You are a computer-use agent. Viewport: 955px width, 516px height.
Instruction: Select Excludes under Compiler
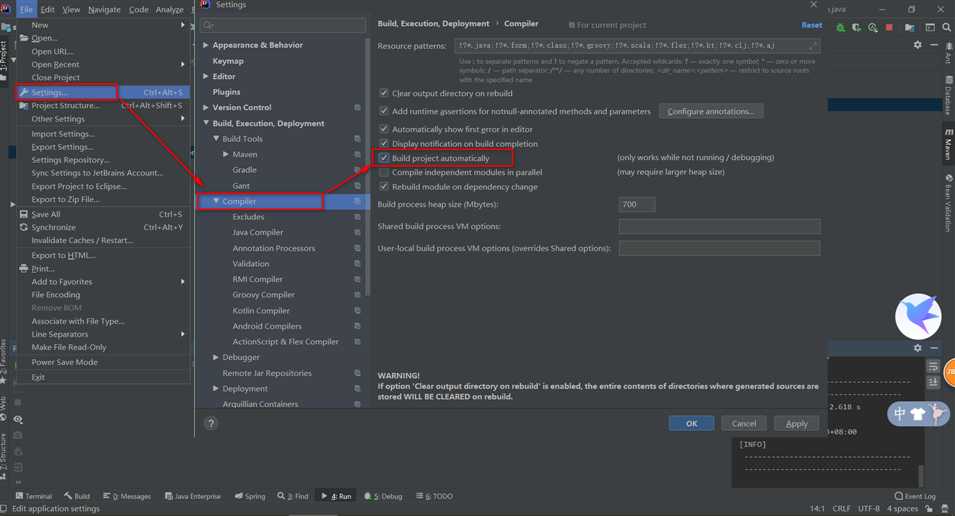point(248,217)
